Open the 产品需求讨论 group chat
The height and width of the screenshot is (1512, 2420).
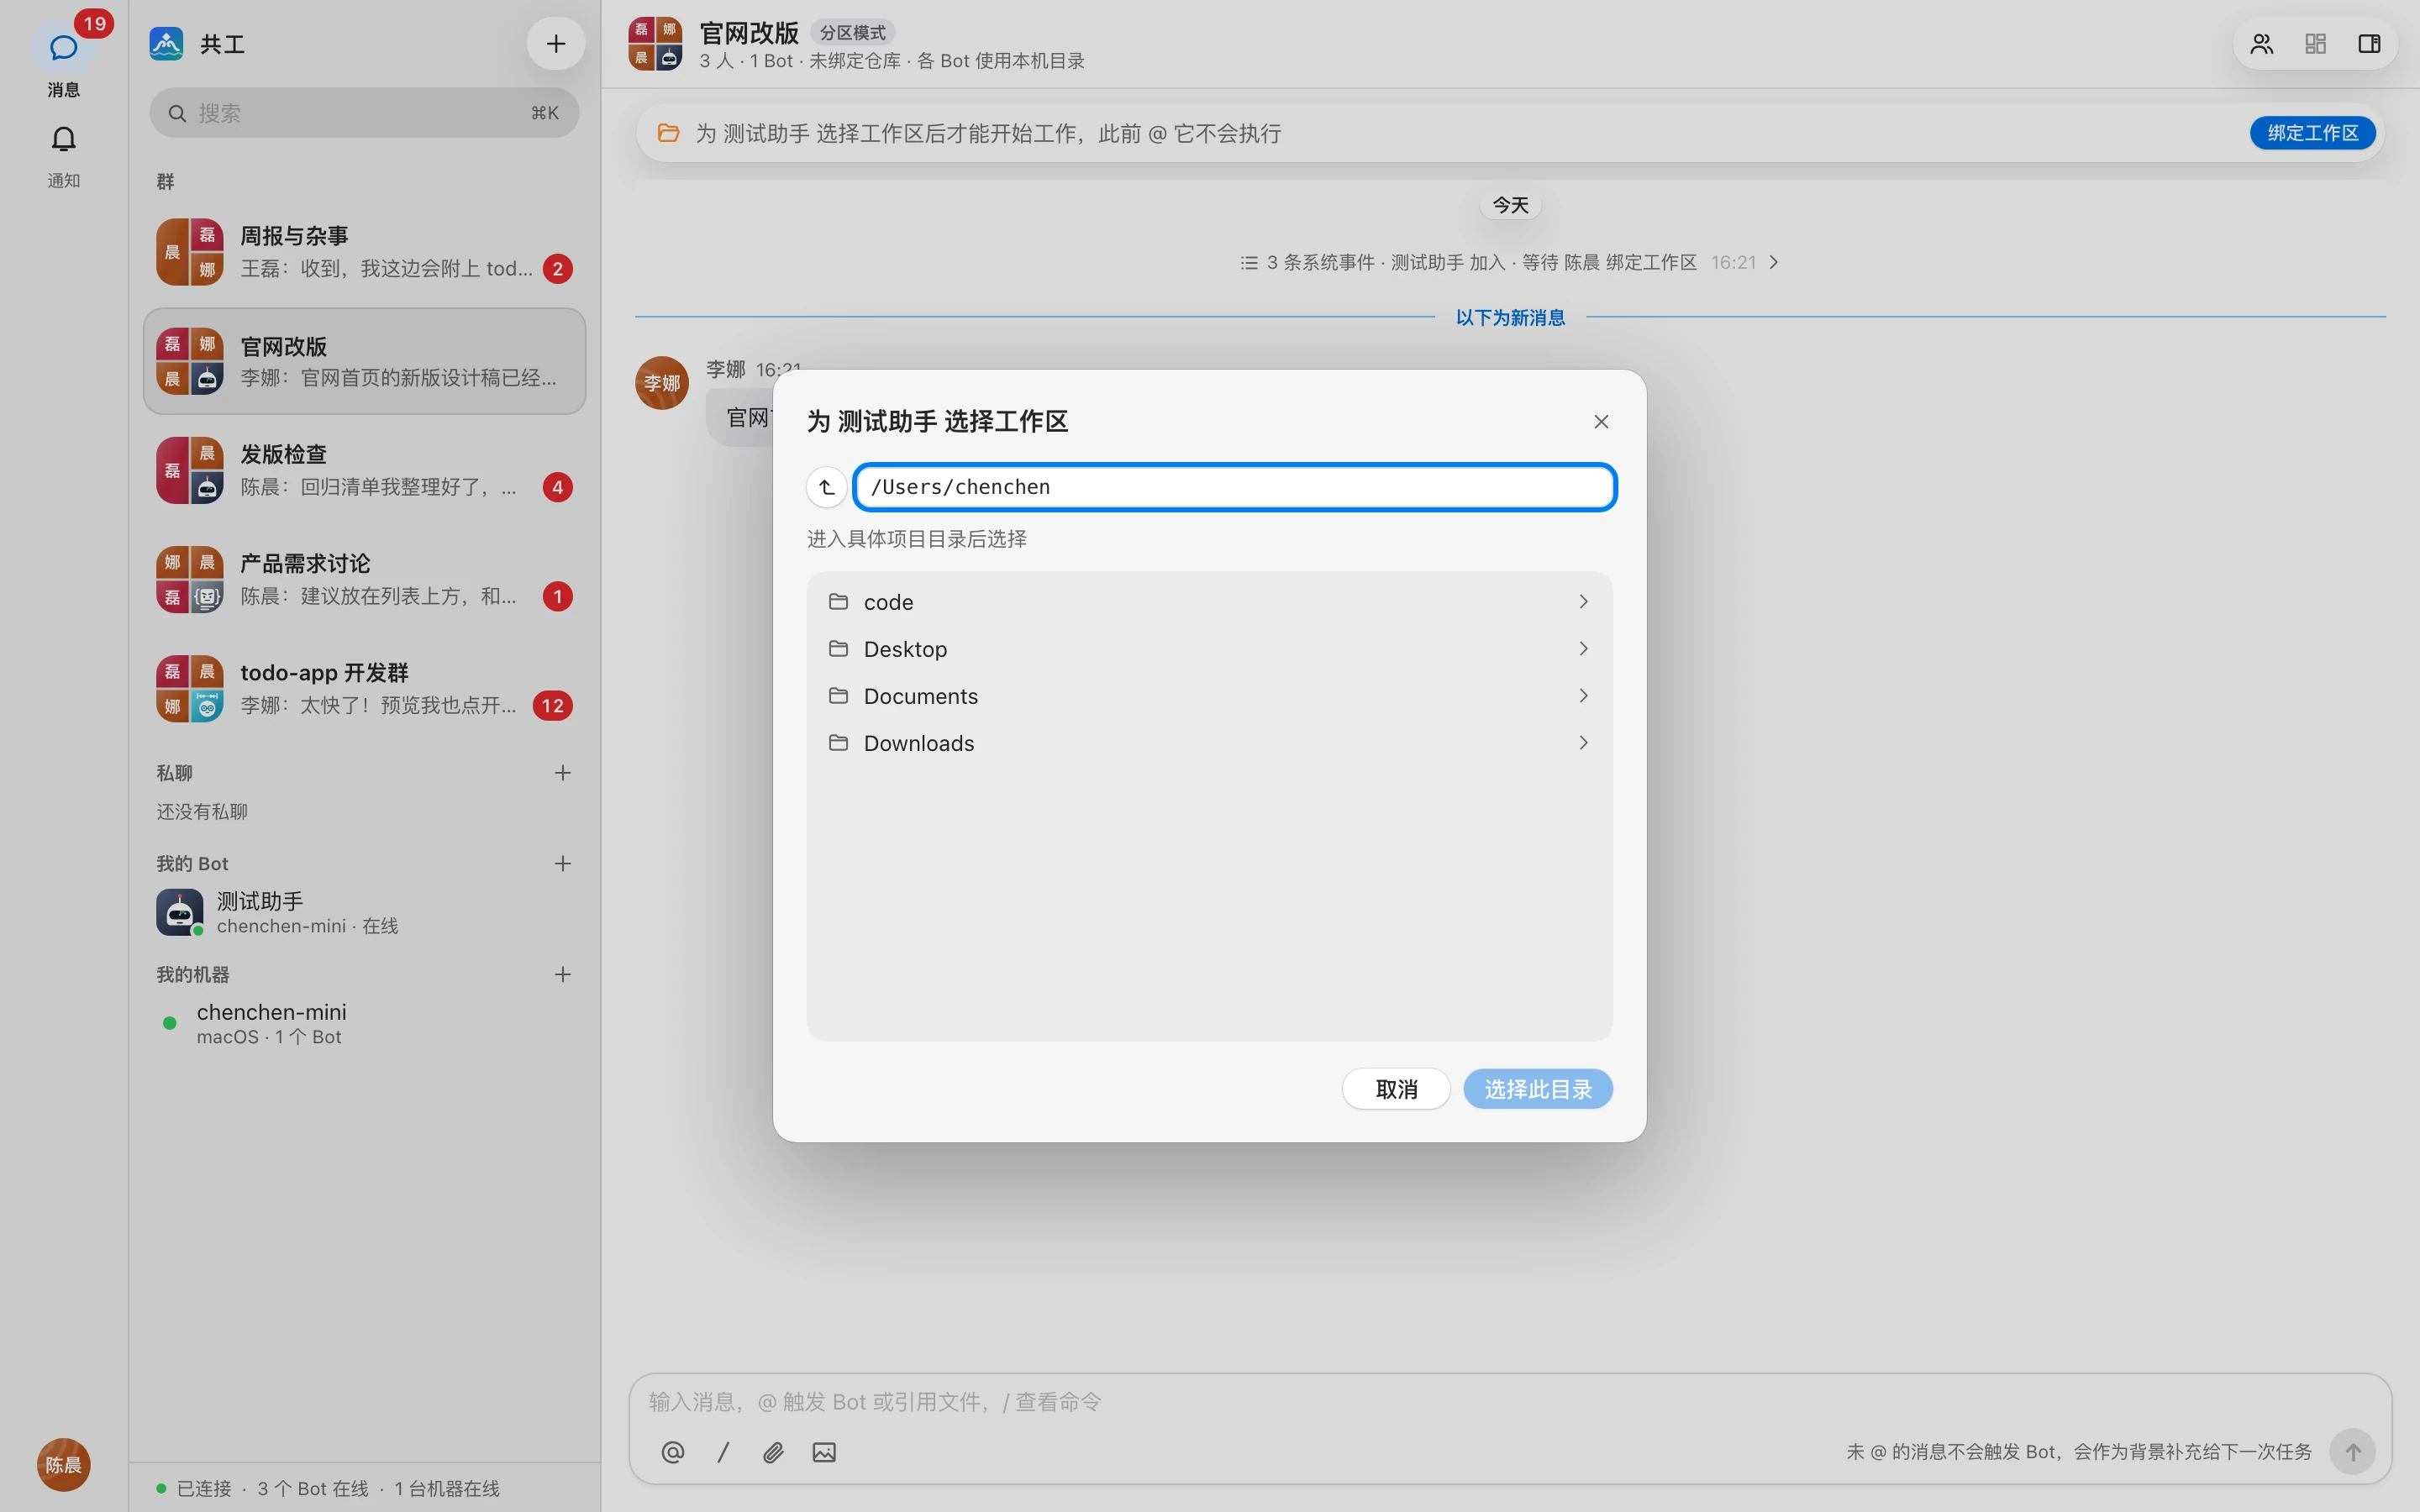(364, 580)
